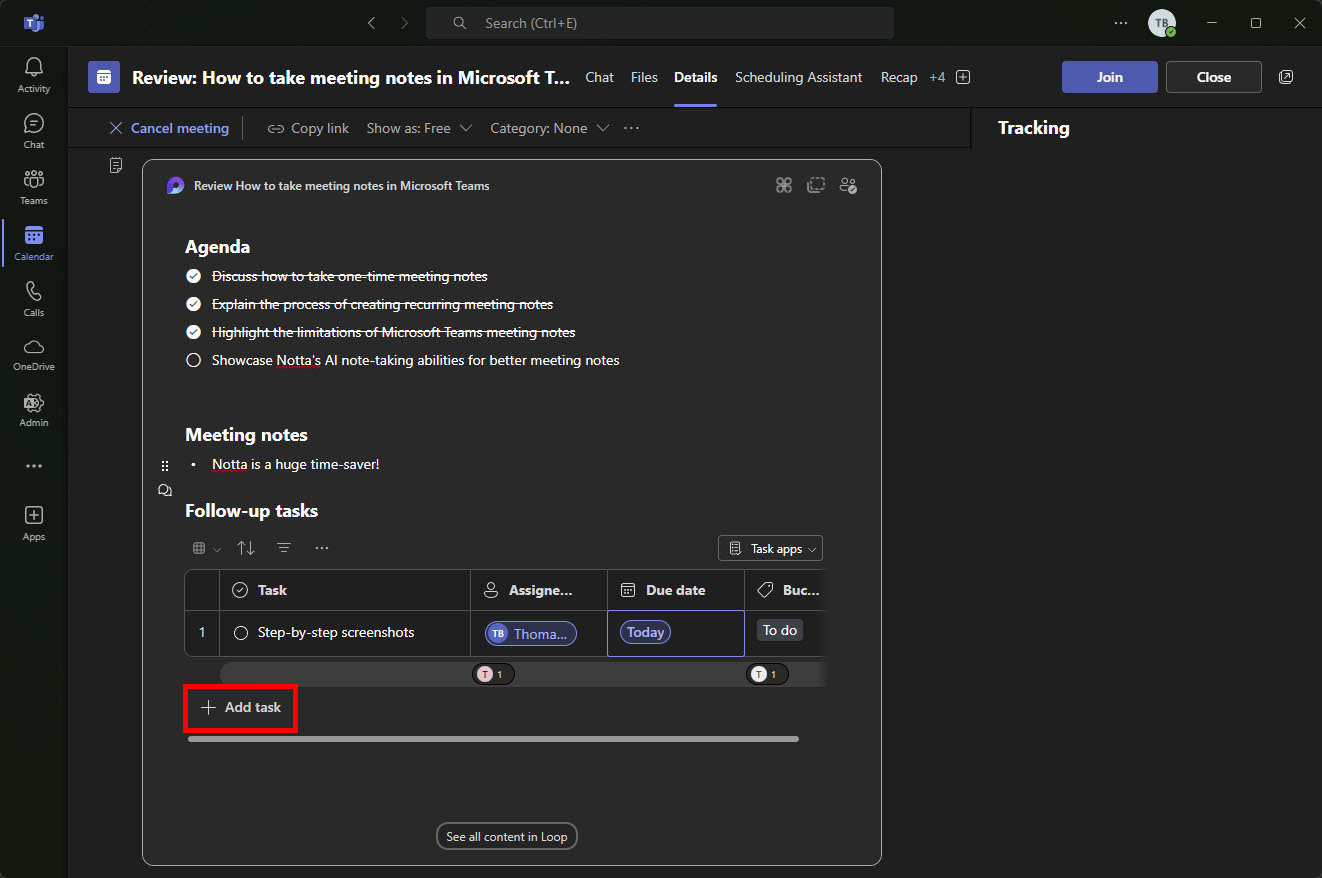Filter the task list
The image size is (1322, 878).
point(284,548)
